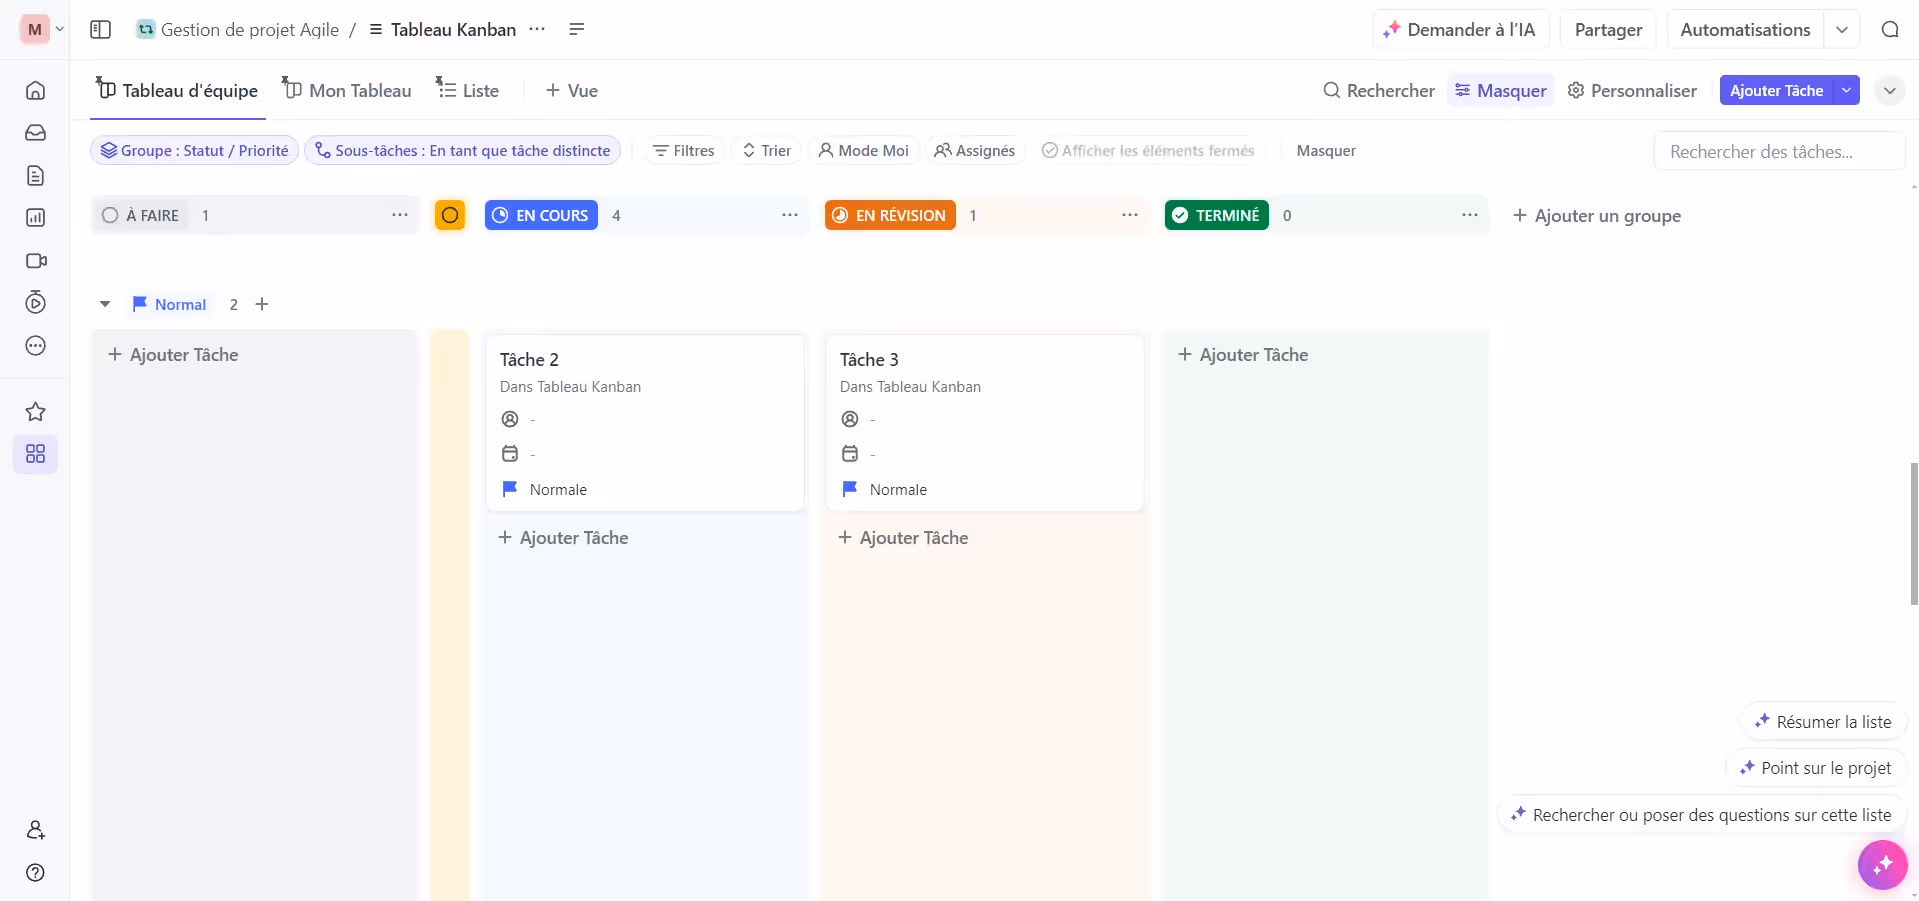Click the Partager button
Screen dimensions: 1919x901
pyautogui.click(x=1607, y=30)
